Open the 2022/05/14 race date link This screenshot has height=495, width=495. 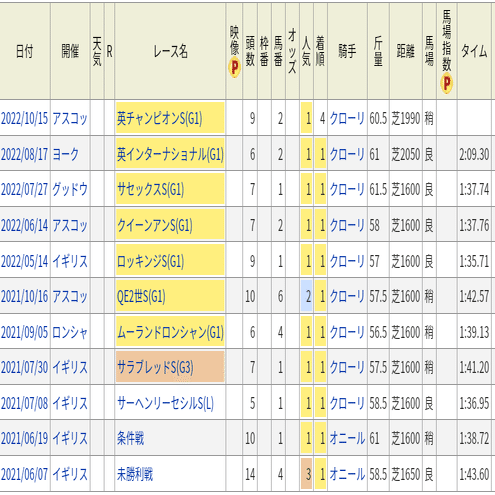[x=25, y=261]
